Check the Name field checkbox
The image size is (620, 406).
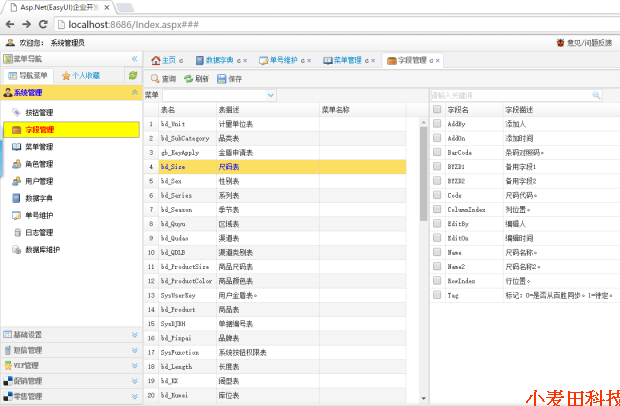pyautogui.click(x=437, y=252)
